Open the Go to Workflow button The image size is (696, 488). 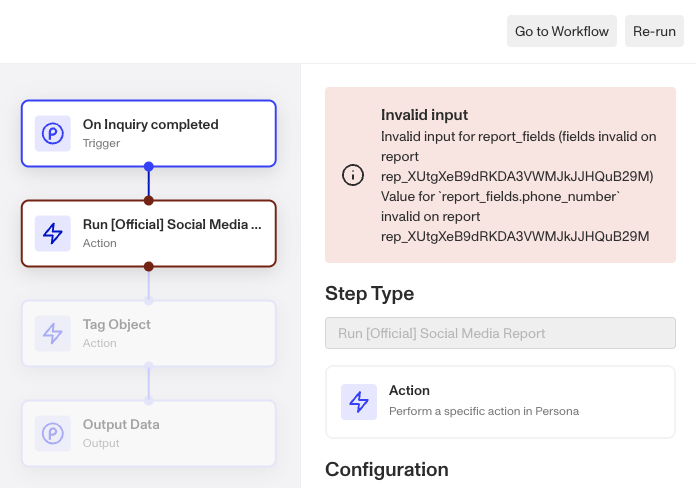[561, 31]
